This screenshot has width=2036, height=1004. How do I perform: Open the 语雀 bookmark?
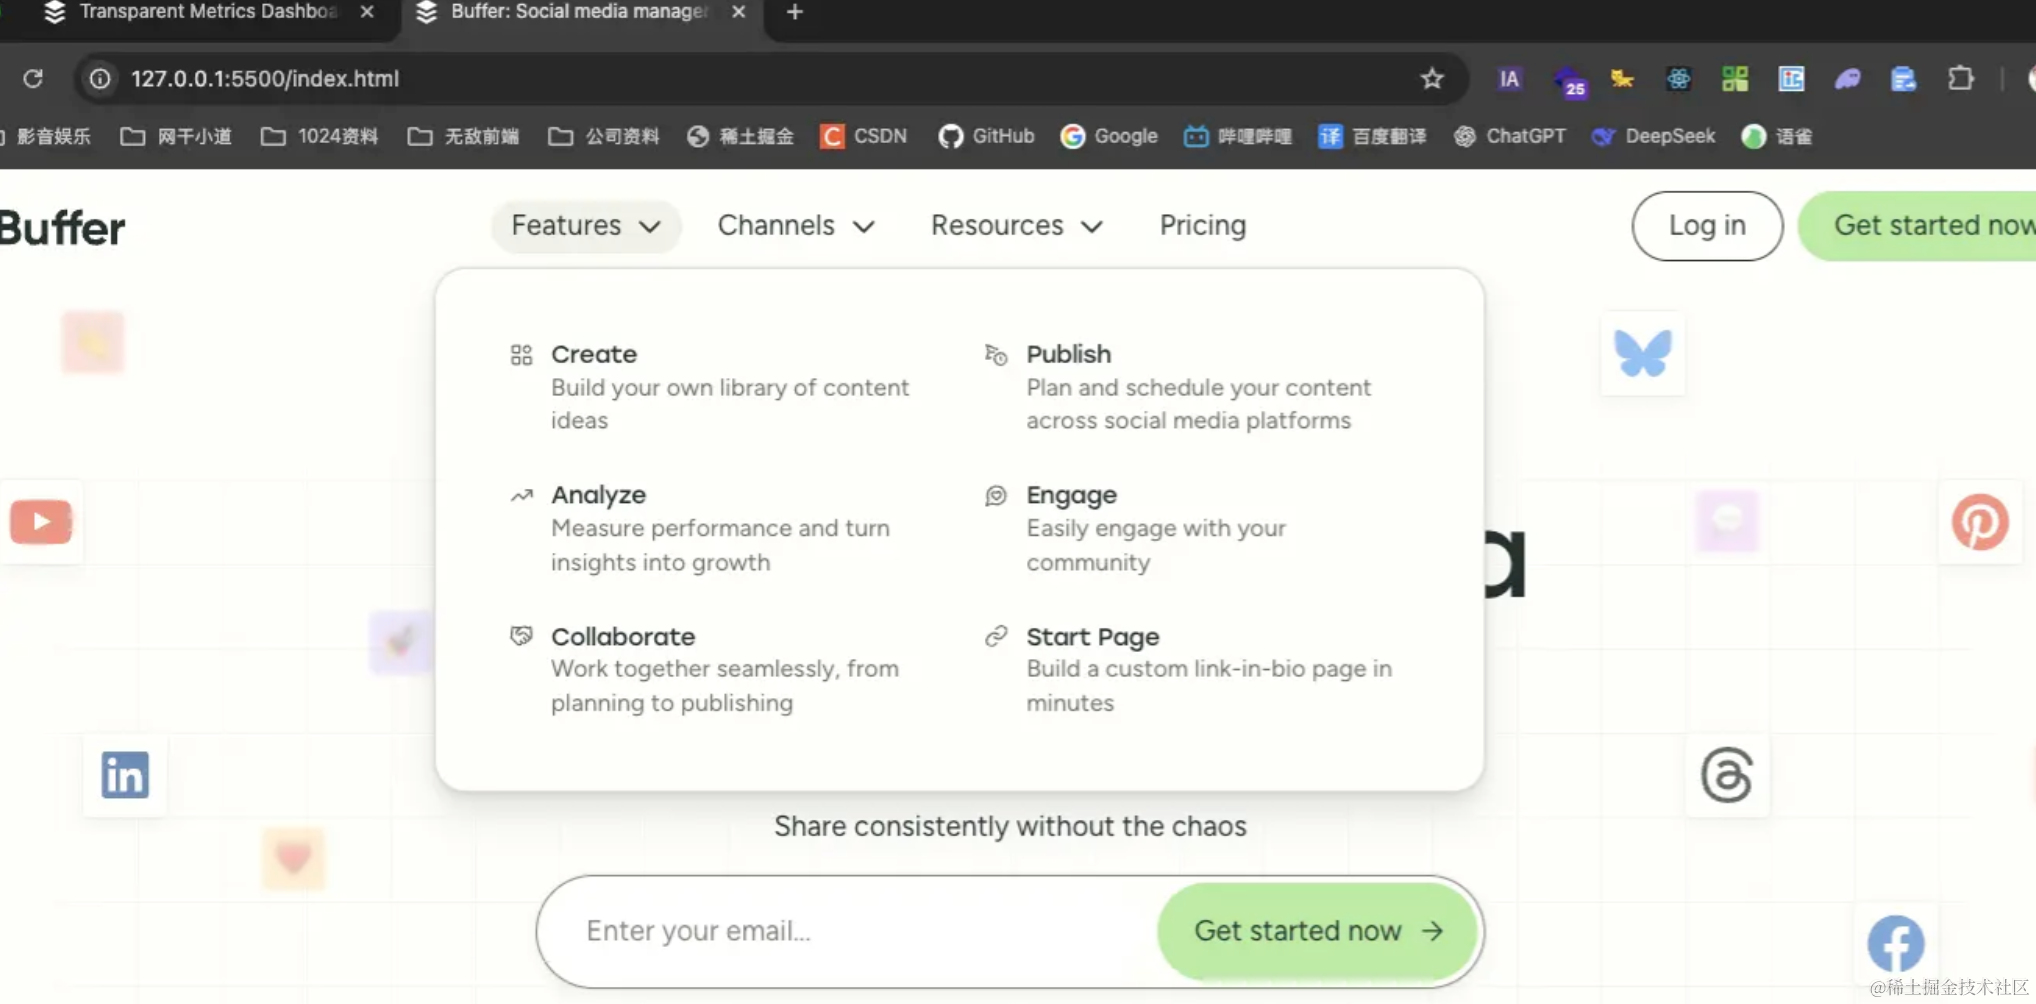click(1777, 136)
